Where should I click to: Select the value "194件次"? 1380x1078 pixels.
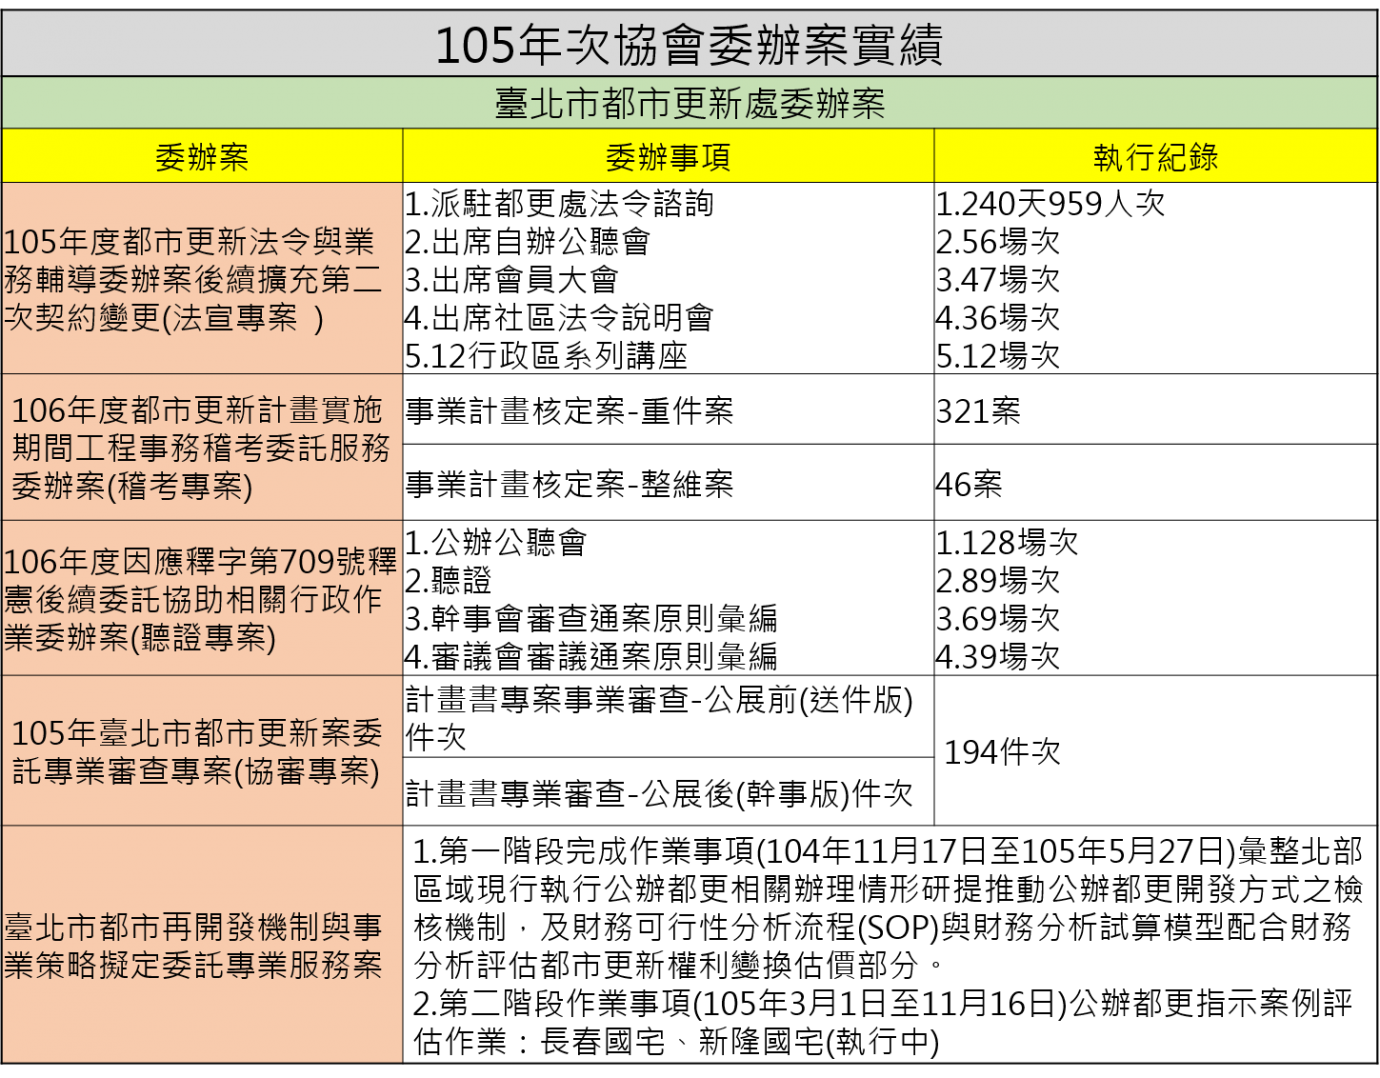1002,752
